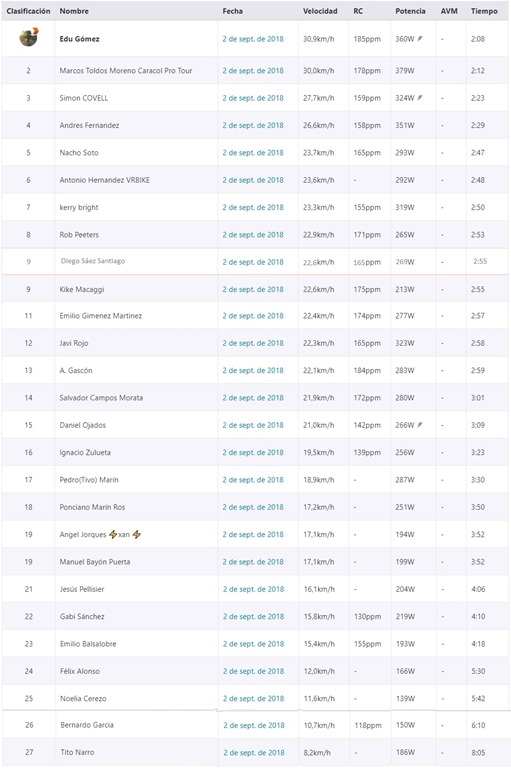Open Noelia Cerezo's date link
Viewport: 511px width, 768px height.
click(x=253, y=698)
